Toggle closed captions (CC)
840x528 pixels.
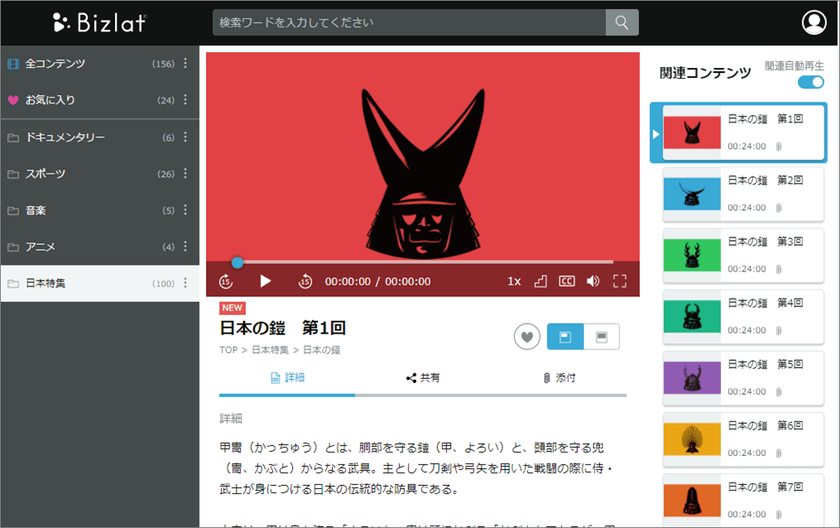pos(567,281)
